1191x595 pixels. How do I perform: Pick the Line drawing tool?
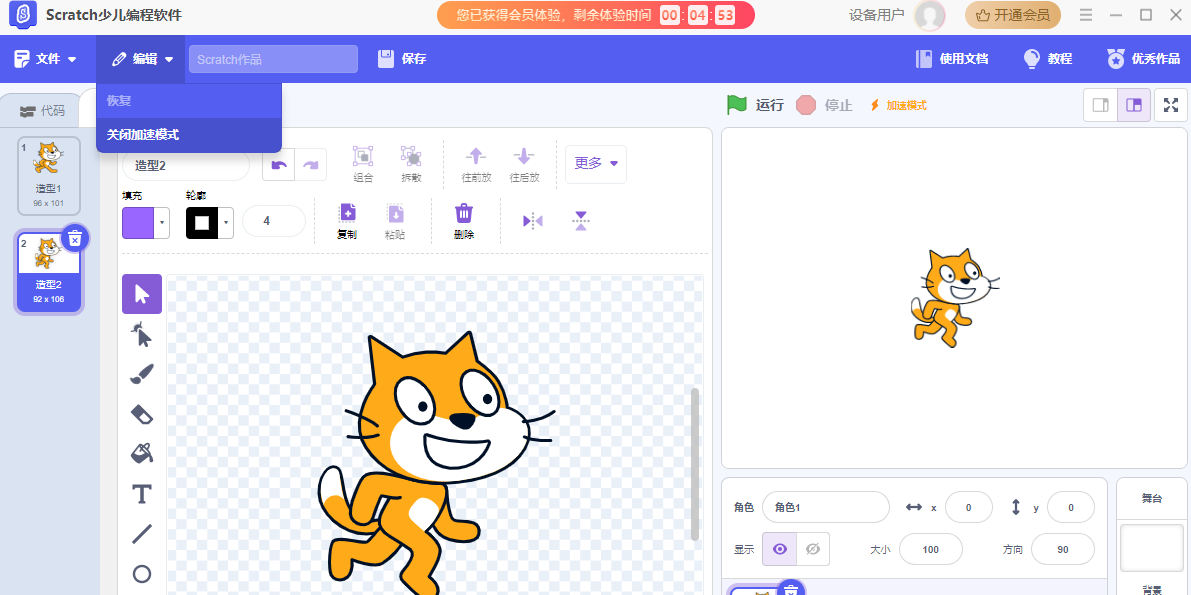tap(142, 534)
